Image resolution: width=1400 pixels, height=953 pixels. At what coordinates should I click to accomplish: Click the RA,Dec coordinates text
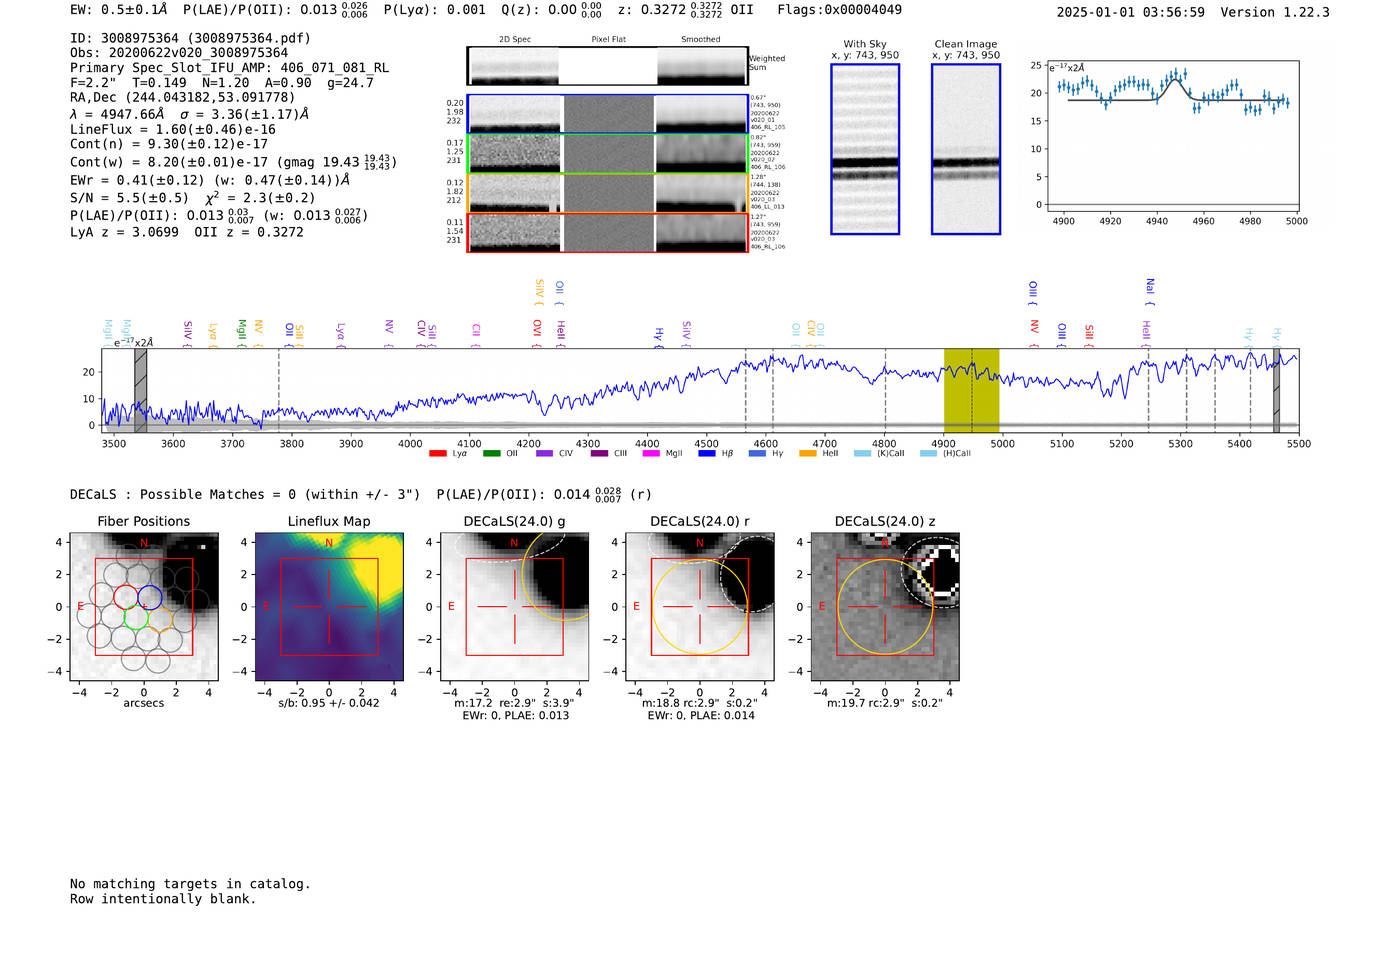pos(183,97)
